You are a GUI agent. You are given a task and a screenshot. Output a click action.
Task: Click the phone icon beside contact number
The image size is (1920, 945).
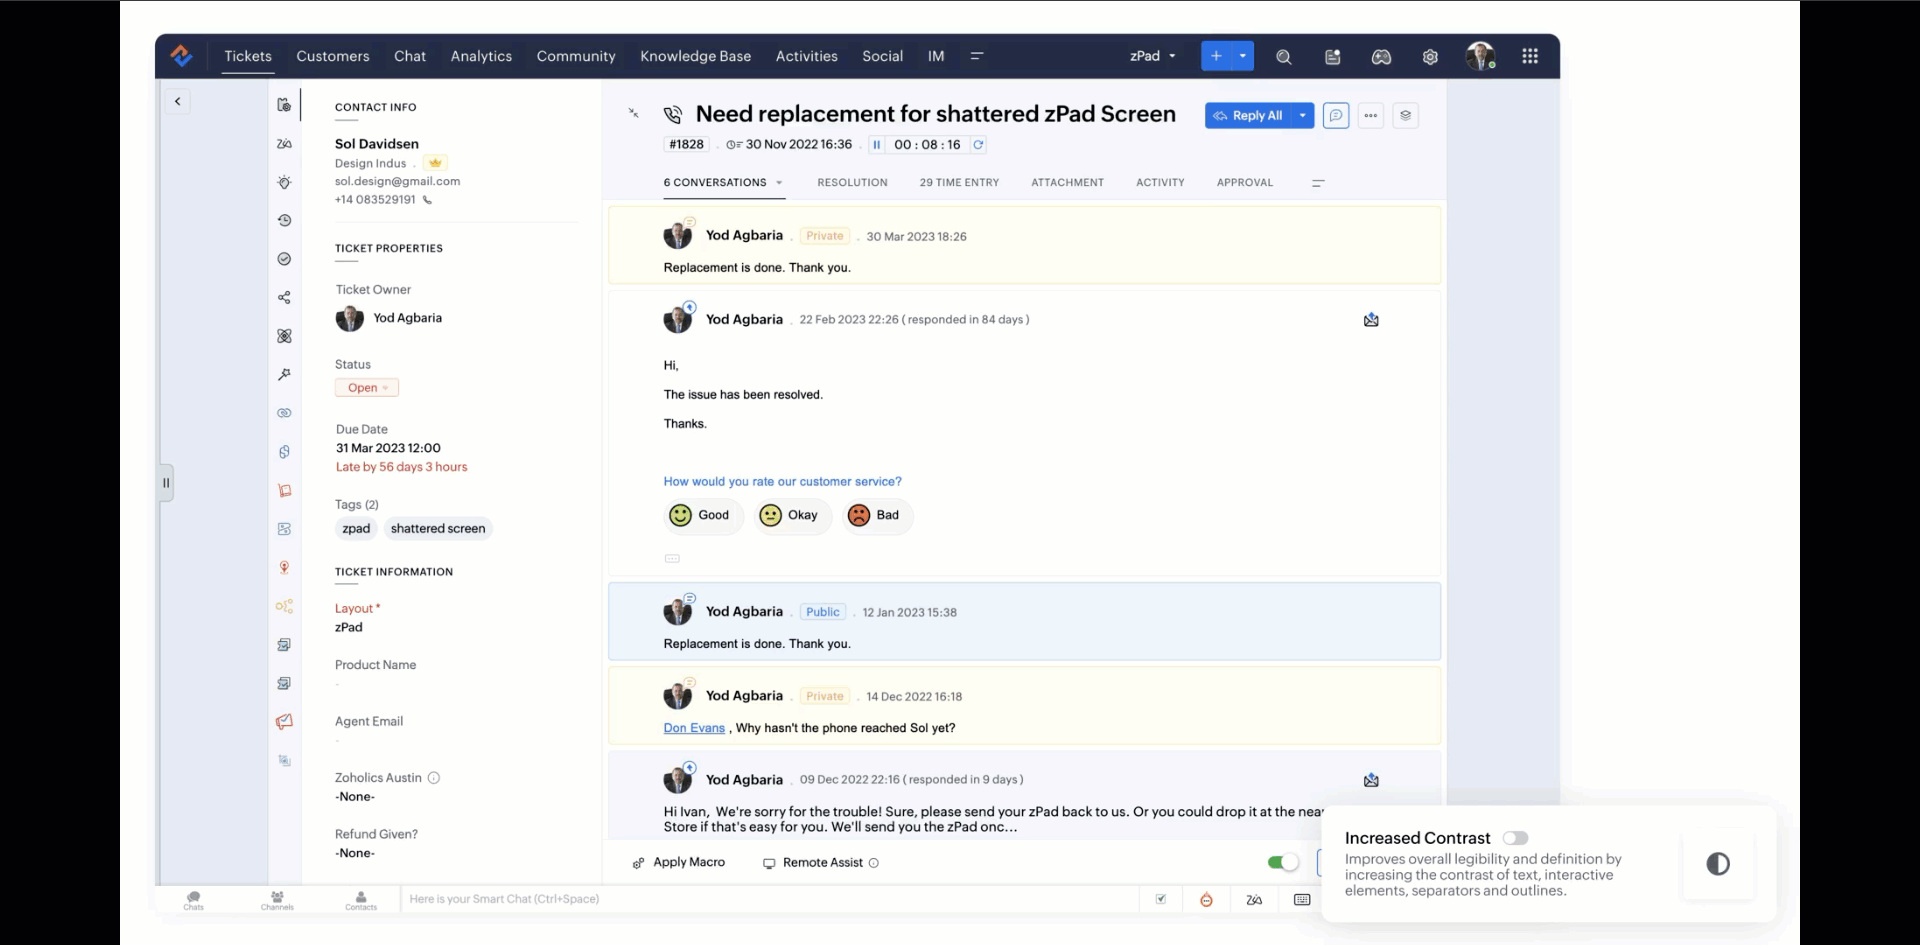427,200
